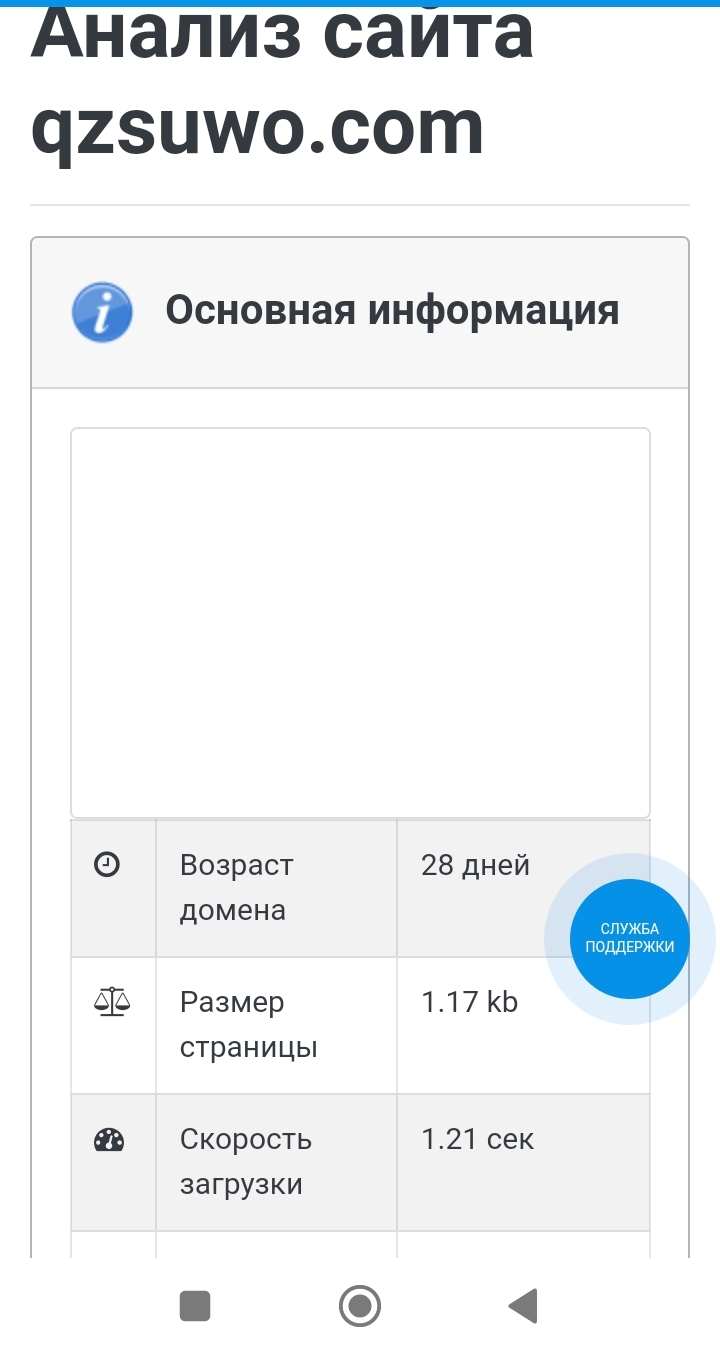The height and width of the screenshot is (1354, 720).
Task: Tap the Android home circle button
Action: [x=360, y=1306]
